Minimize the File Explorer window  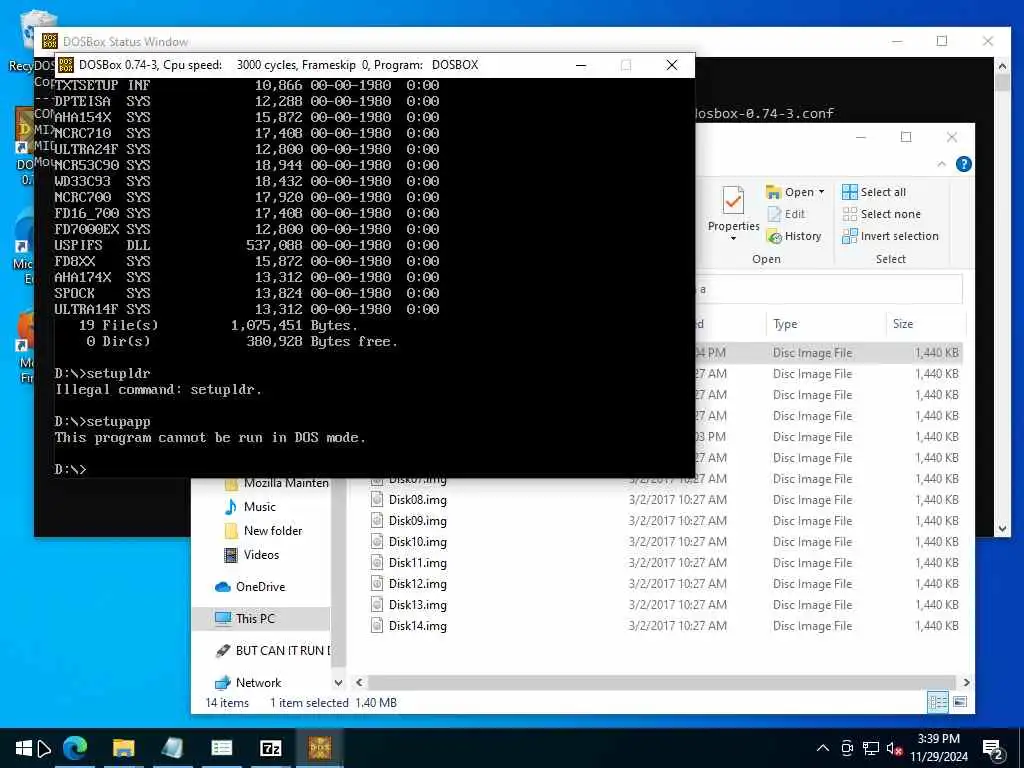[861, 137]
